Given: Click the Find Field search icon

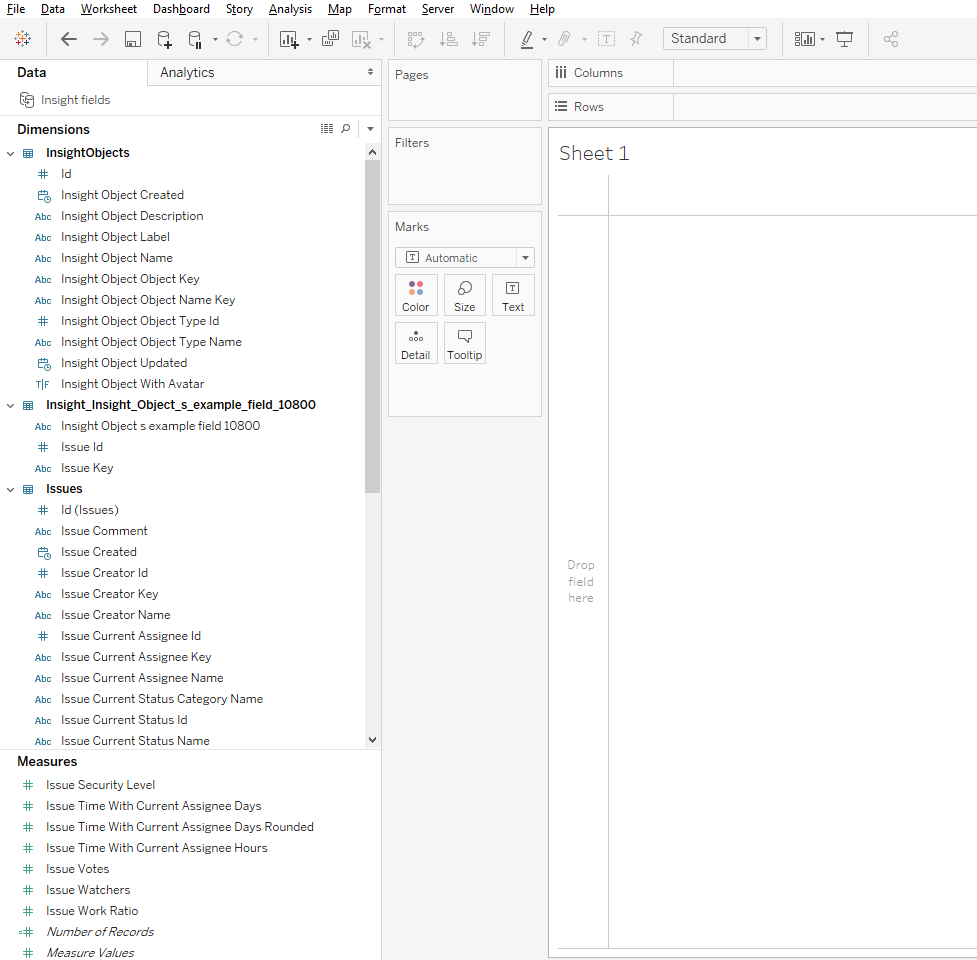Looking at the screenshot, I should pos(346,129).
